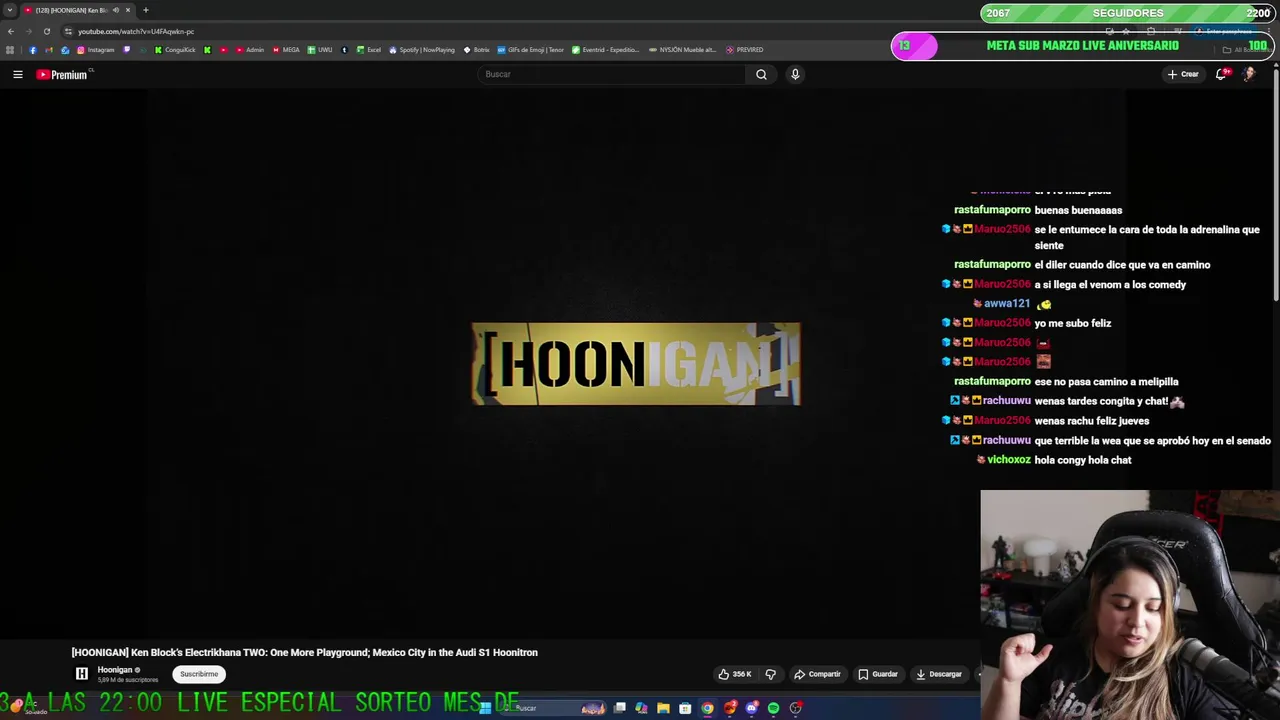Open File Explorer from taskbar

[x=663, y=708]
